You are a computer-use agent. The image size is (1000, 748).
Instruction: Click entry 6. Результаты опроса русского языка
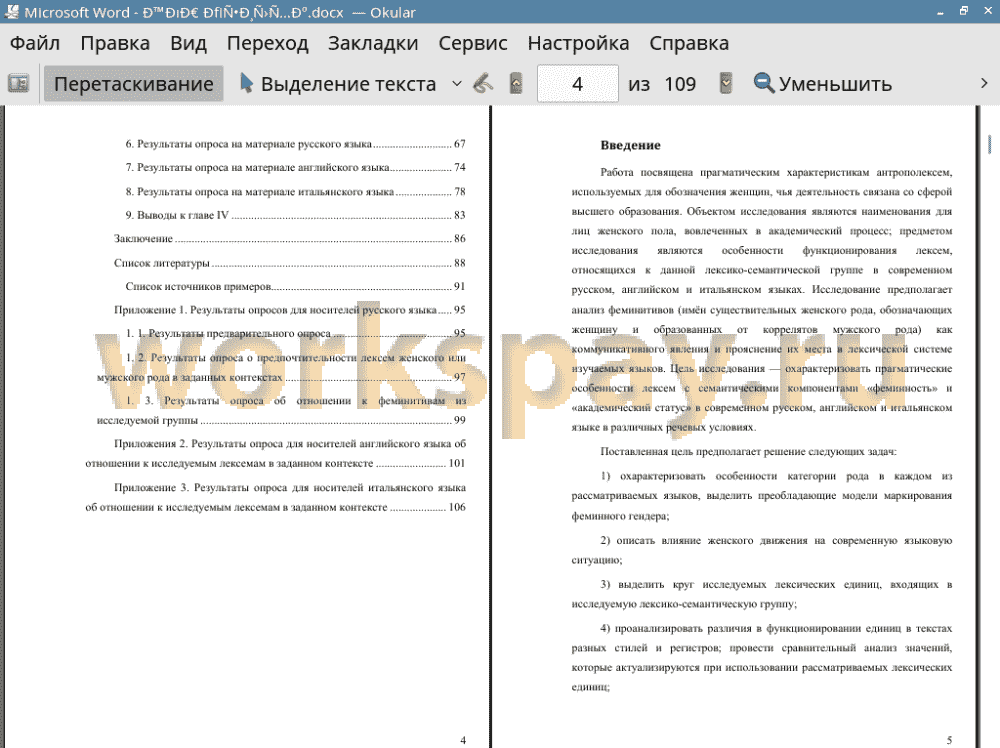295,144
